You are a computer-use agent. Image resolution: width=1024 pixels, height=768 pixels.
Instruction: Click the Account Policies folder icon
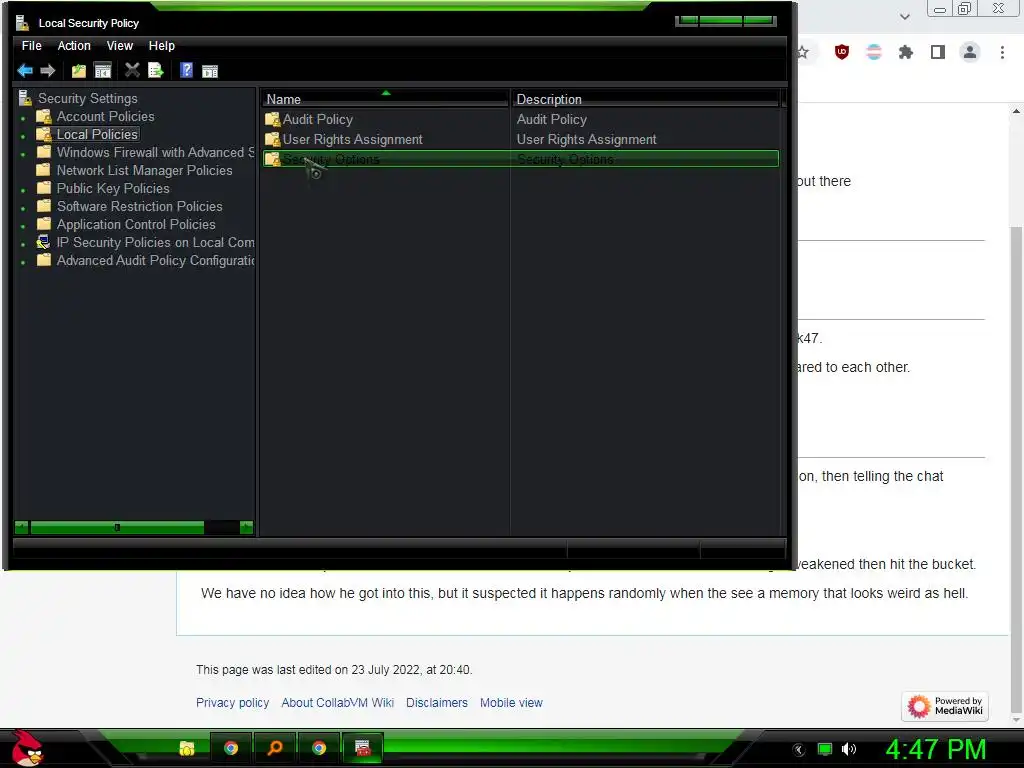click(x=44, y=116)
